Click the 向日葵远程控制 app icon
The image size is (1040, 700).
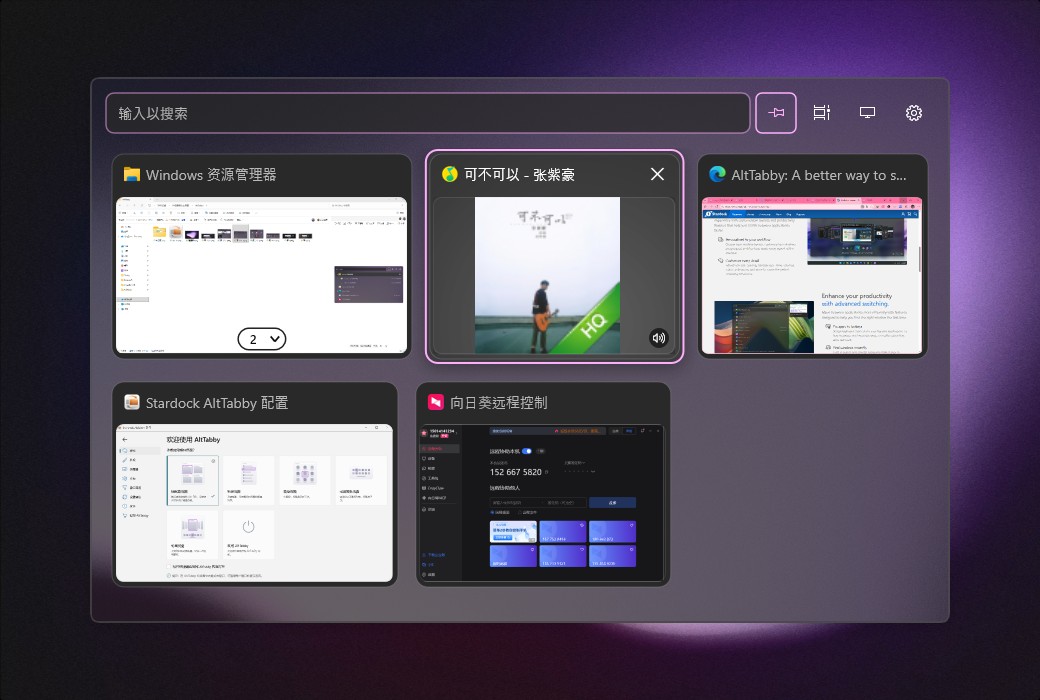pos(435,402)
